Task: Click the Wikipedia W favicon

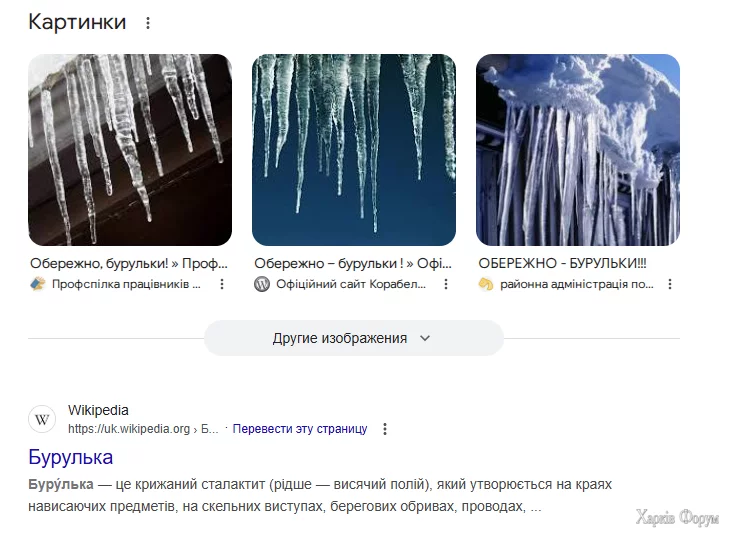Action: (42, 419)
